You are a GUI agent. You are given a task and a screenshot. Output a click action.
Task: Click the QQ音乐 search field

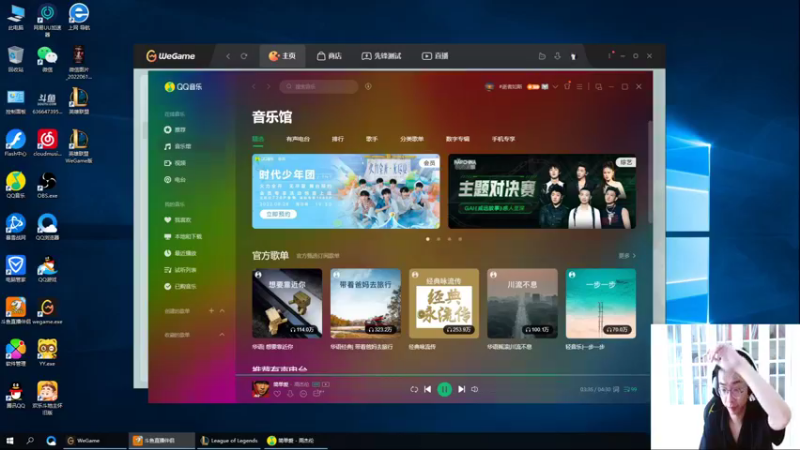click(319, 87)
